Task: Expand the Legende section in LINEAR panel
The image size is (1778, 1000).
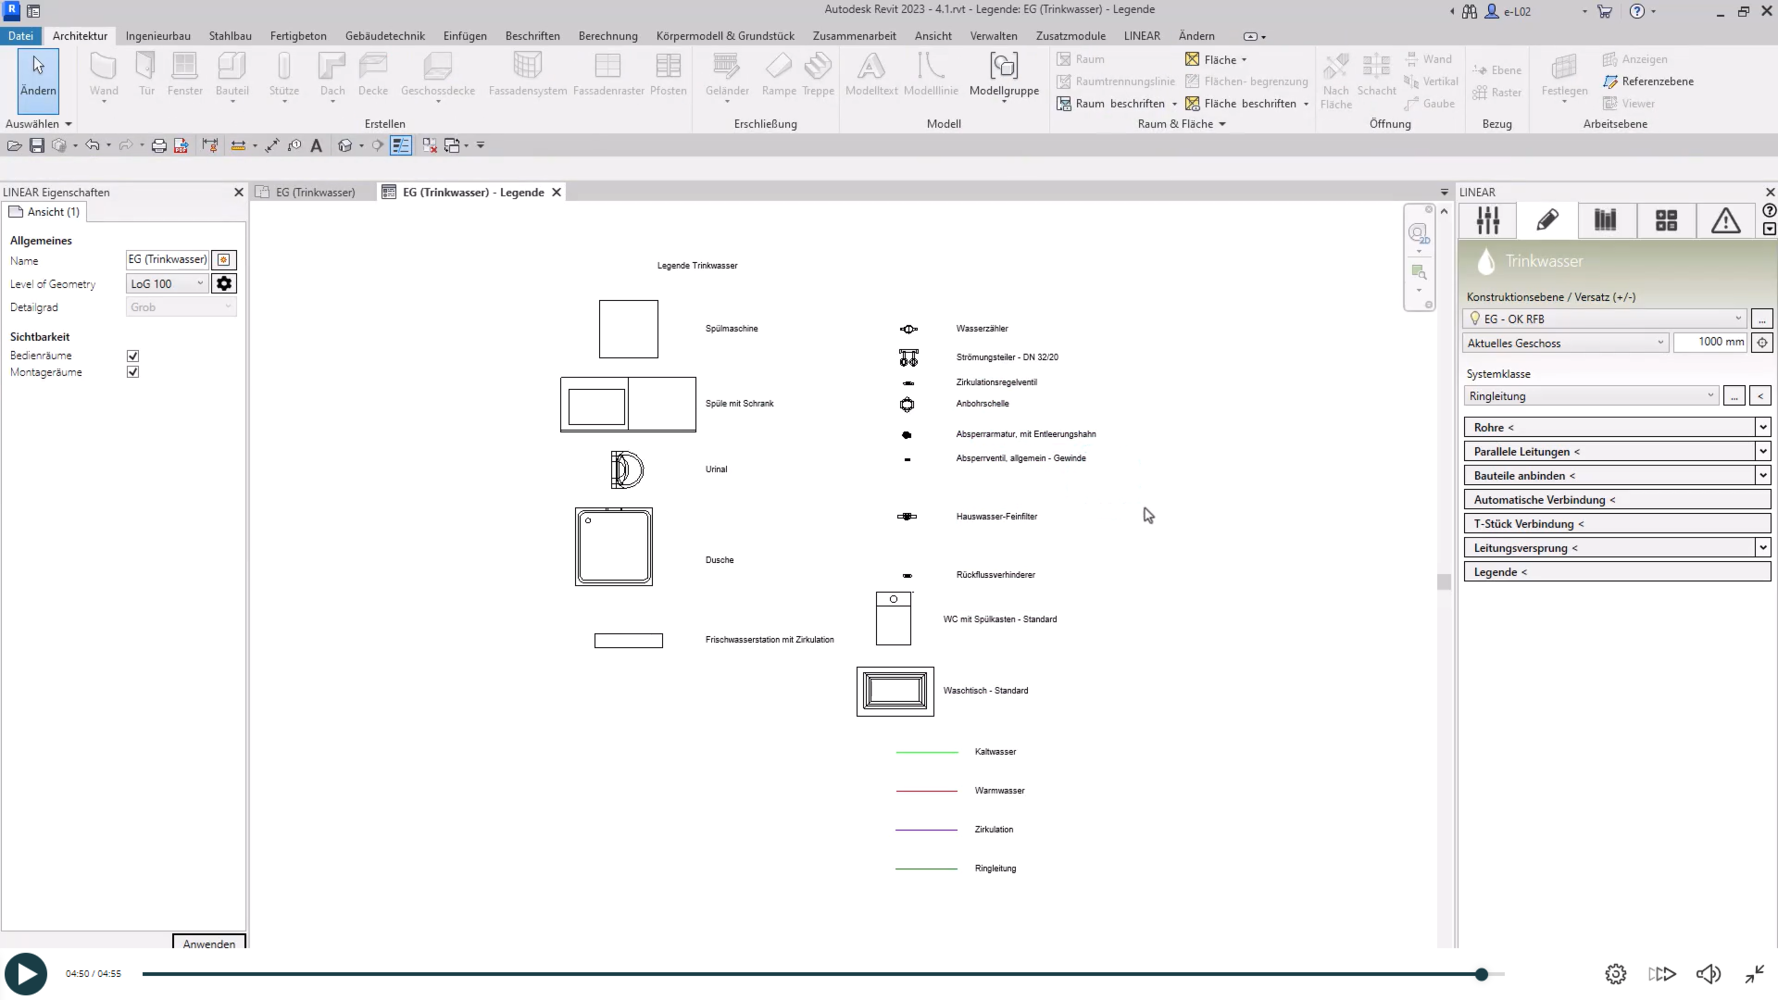Action: tap(1616, 572)
